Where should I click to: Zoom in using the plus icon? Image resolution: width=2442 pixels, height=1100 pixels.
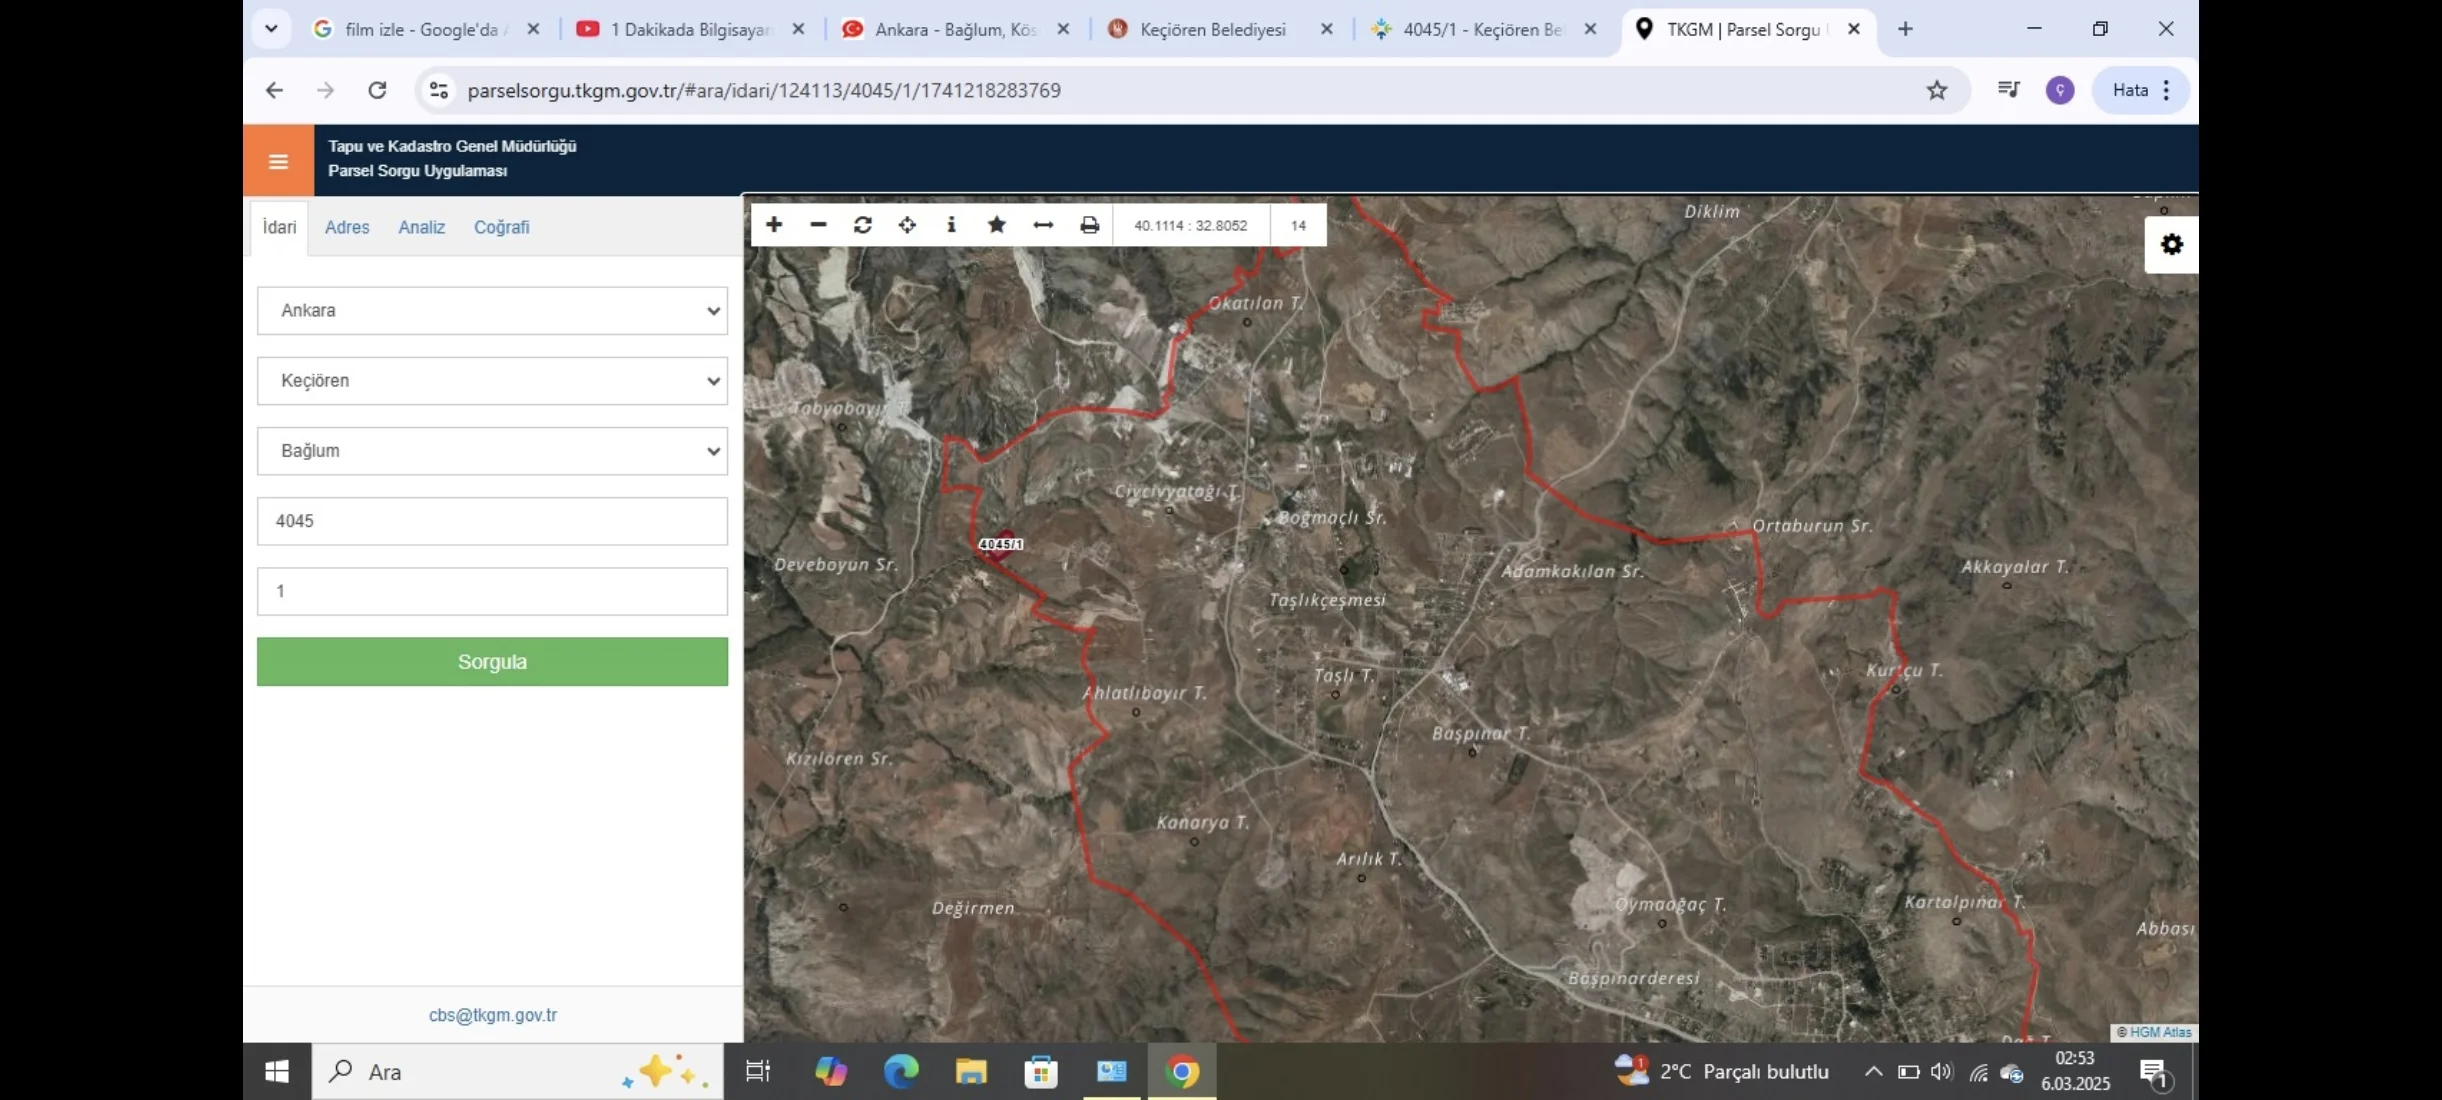pos(773,225)
